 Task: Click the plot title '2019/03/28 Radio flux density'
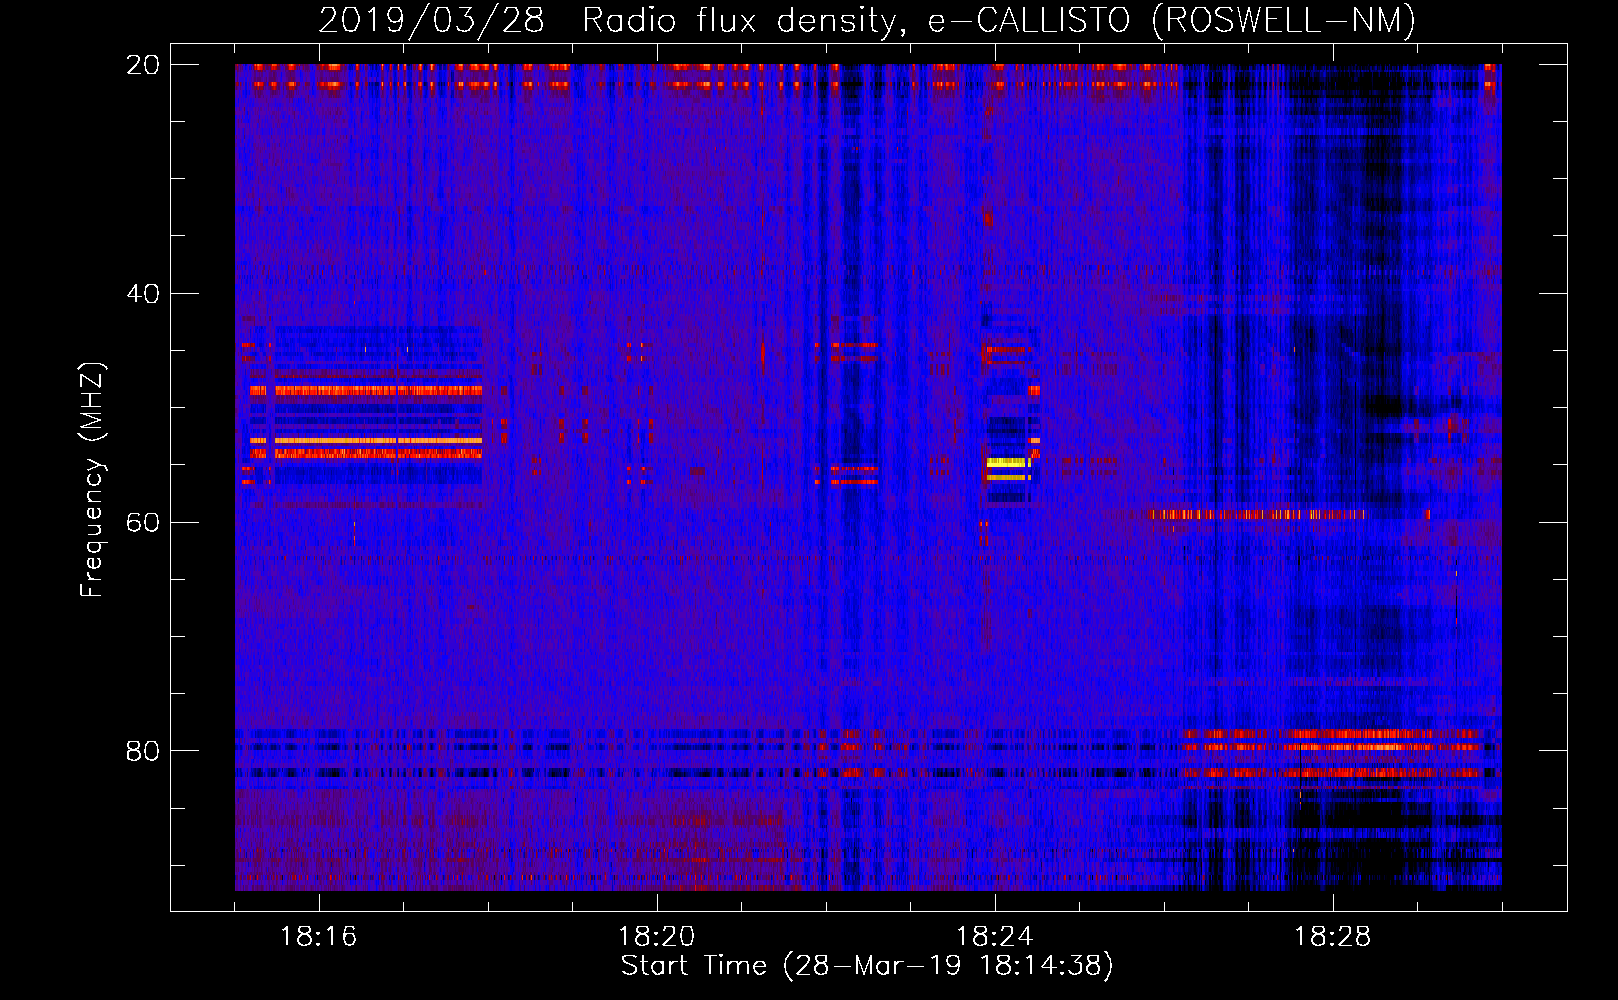point(608,19)
